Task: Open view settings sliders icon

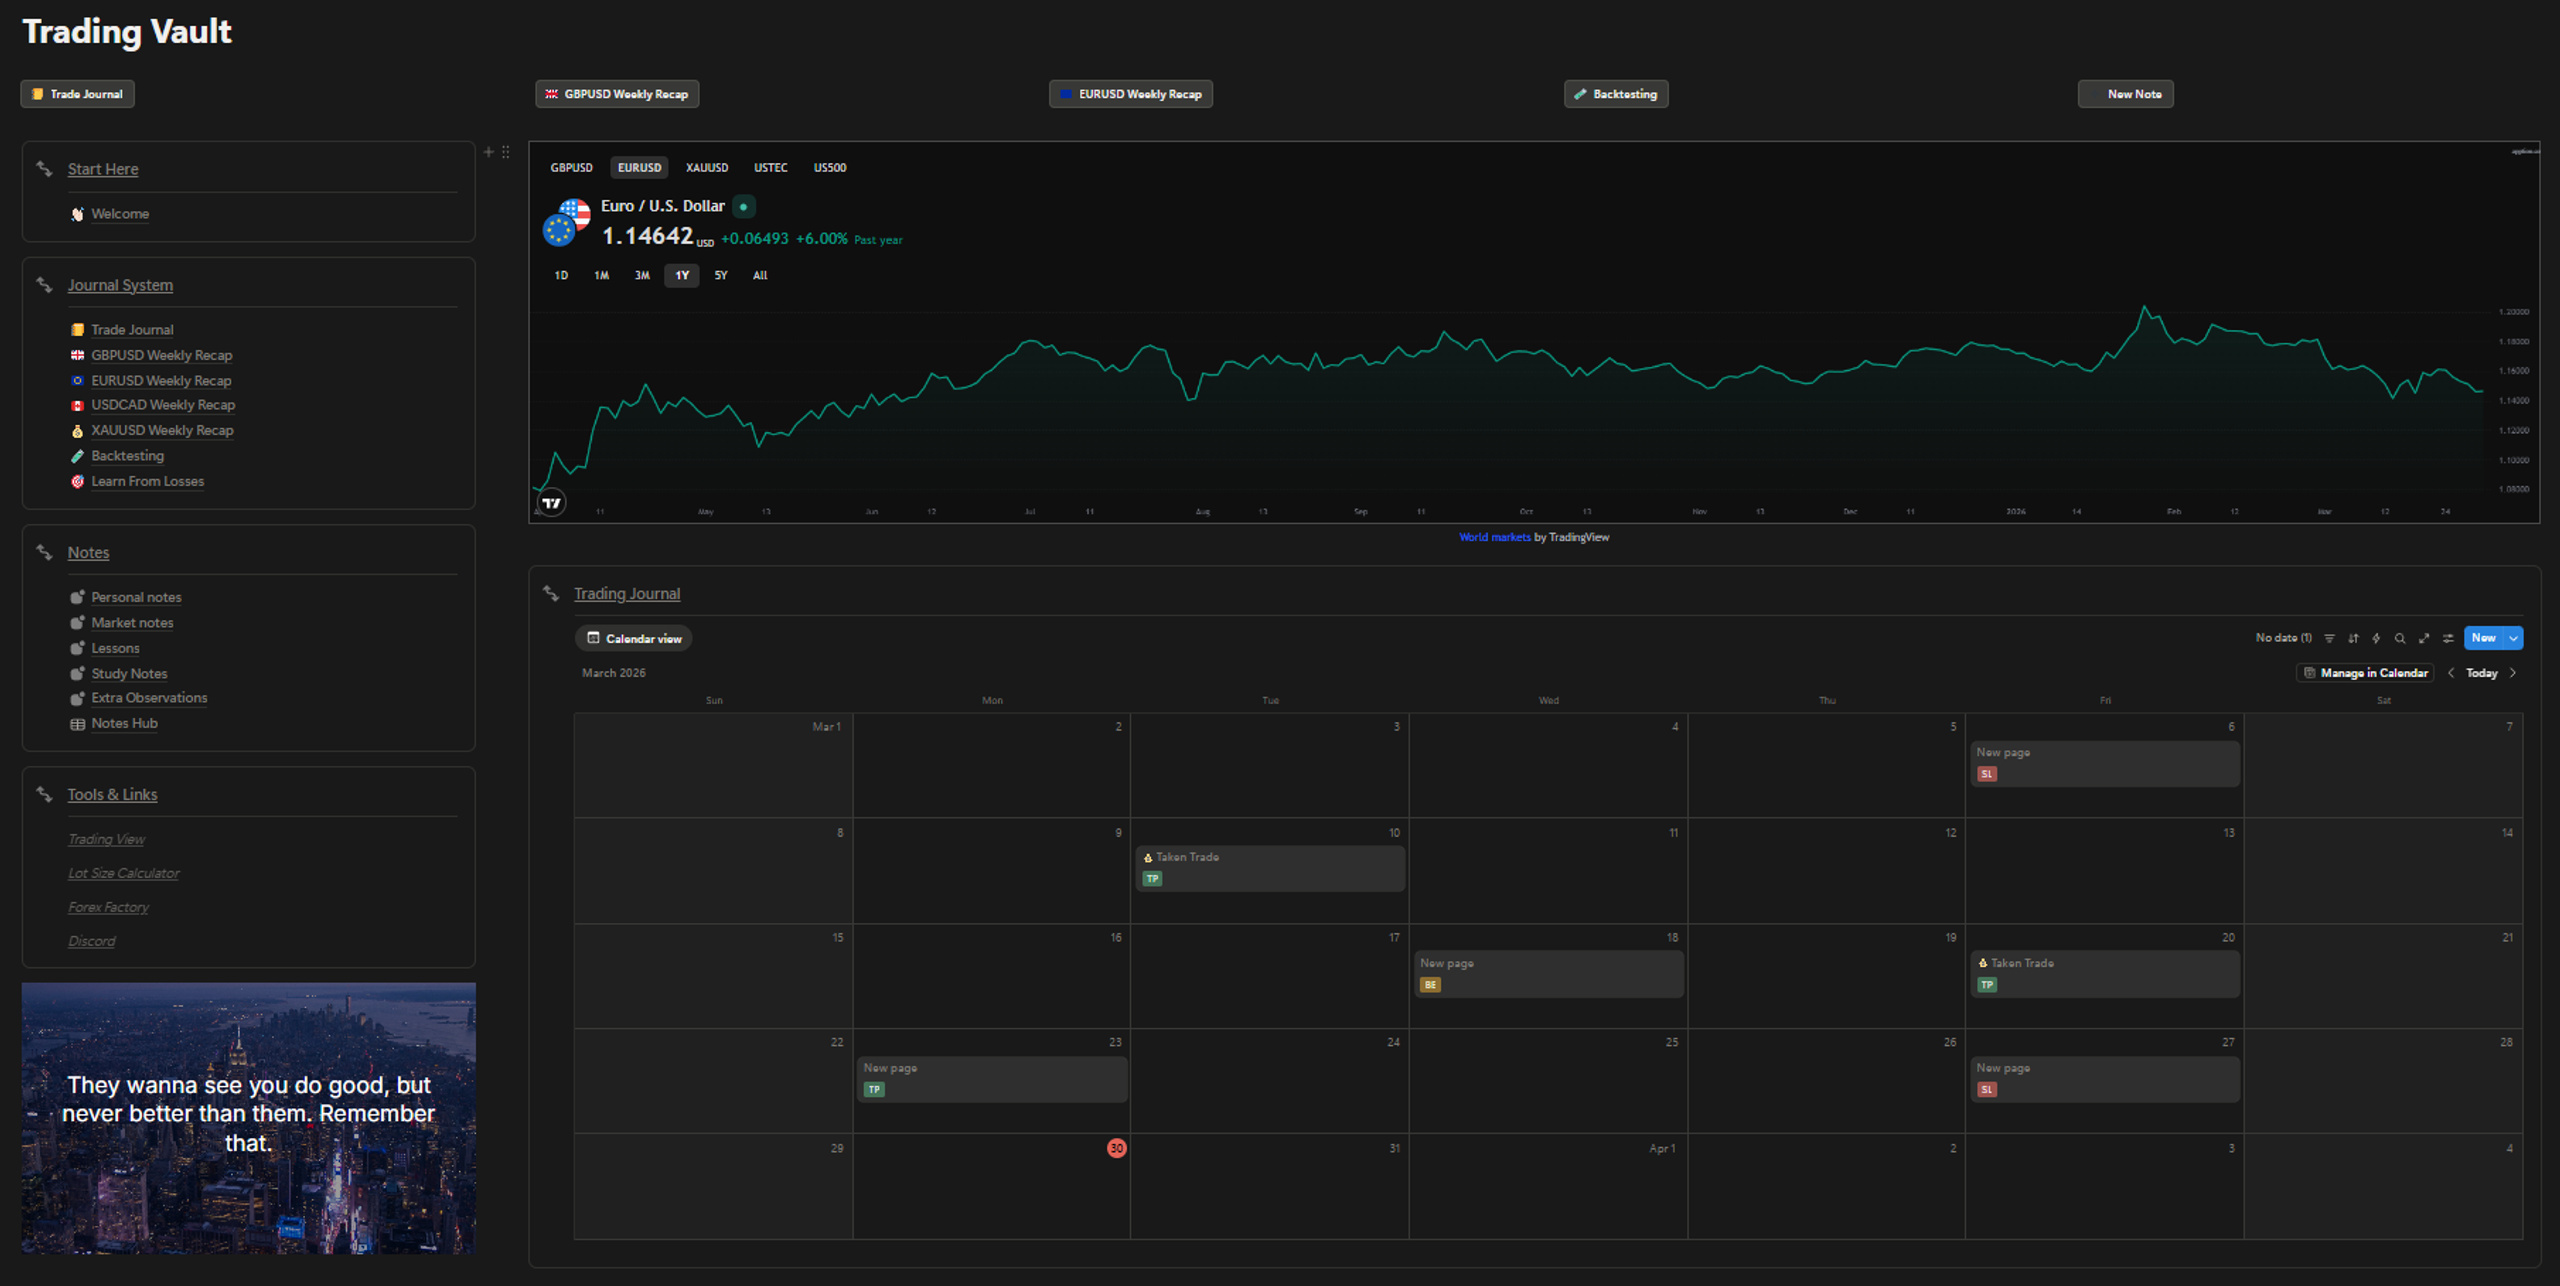Action: pos(2448,638)
